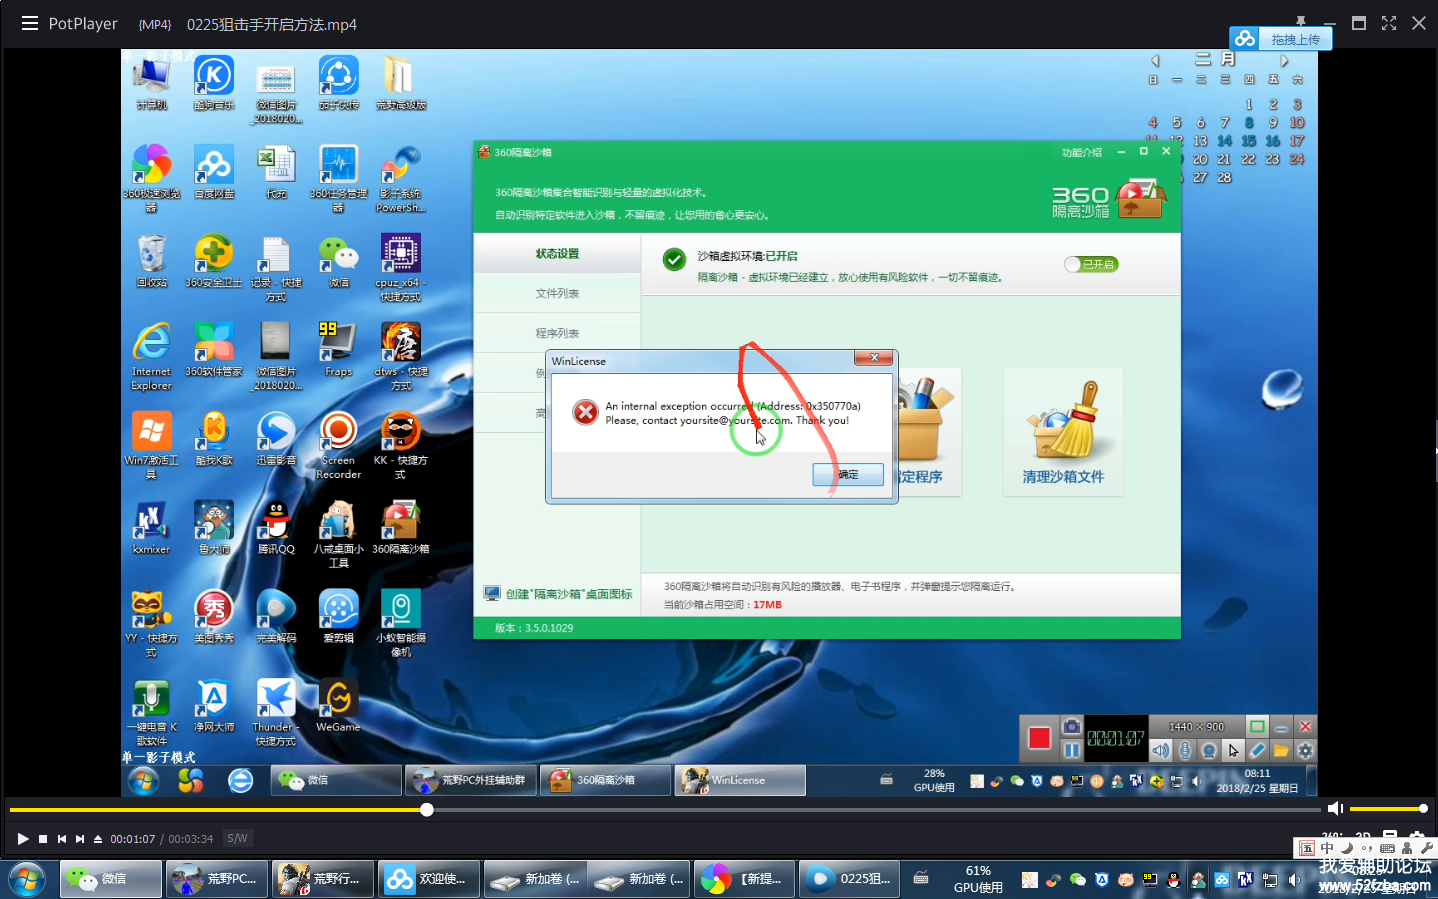Screen dimensions: 1438x899
Task: Pause the screen recorder
Action: point(1071,750)
